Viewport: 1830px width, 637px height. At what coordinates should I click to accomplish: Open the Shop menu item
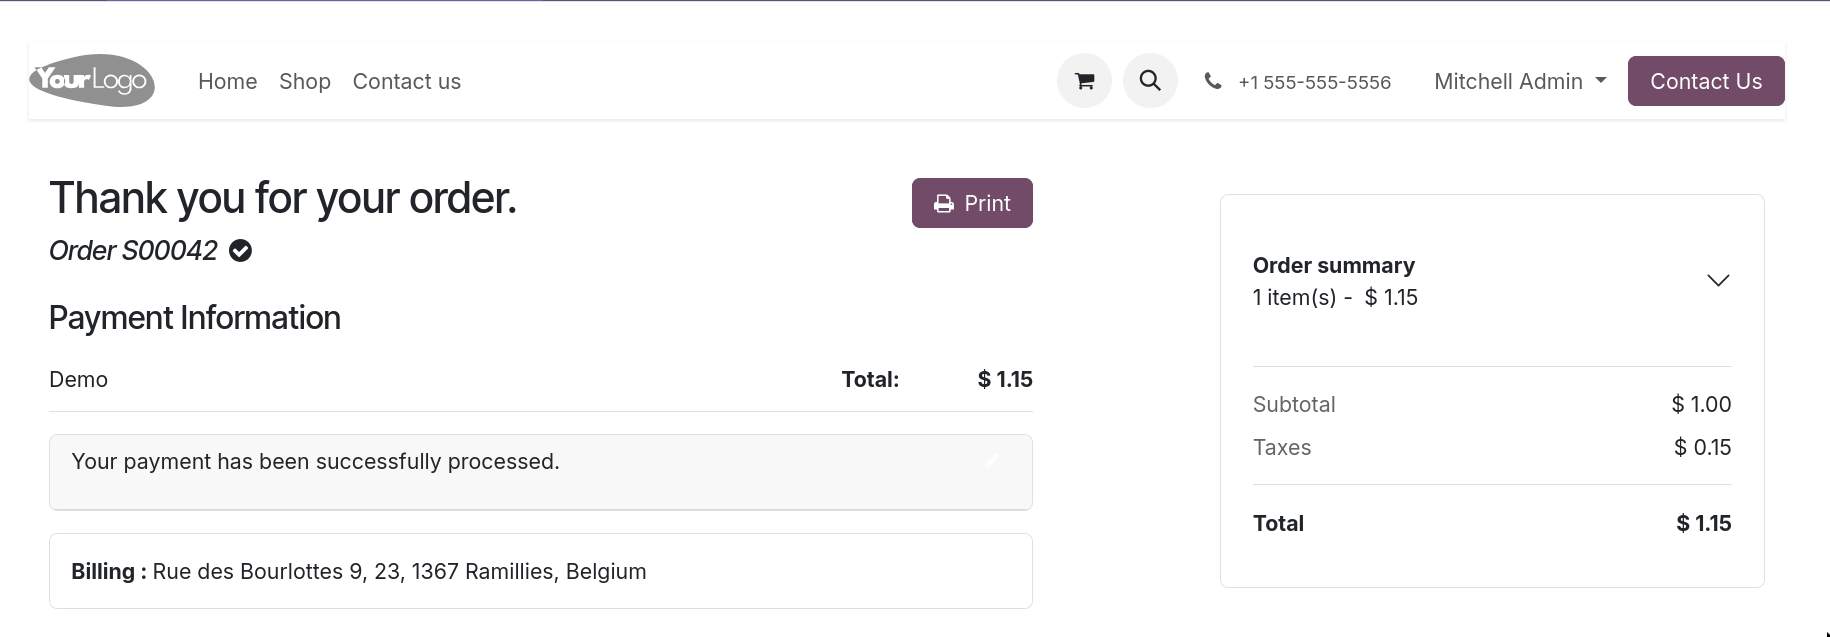[x=305, y=81]
